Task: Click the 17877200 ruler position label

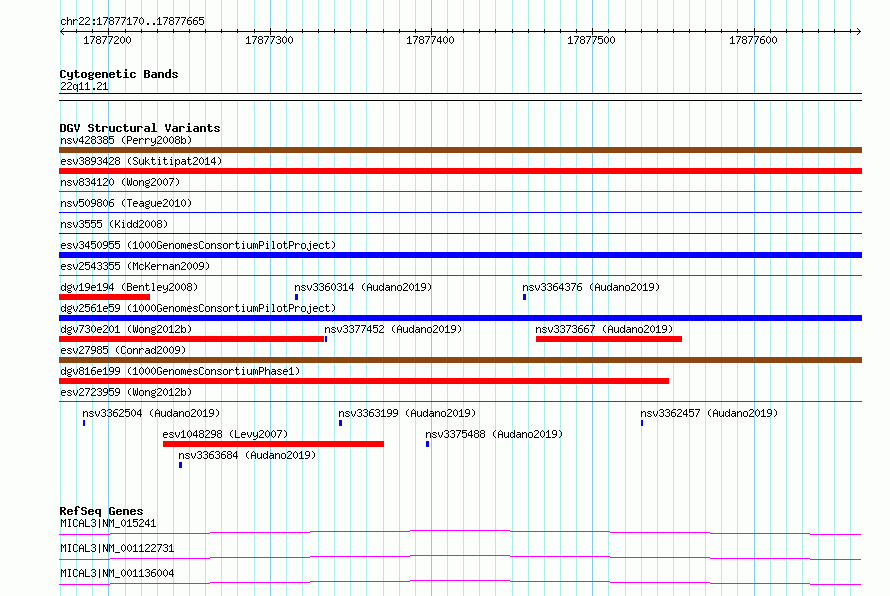Action: 107,40
